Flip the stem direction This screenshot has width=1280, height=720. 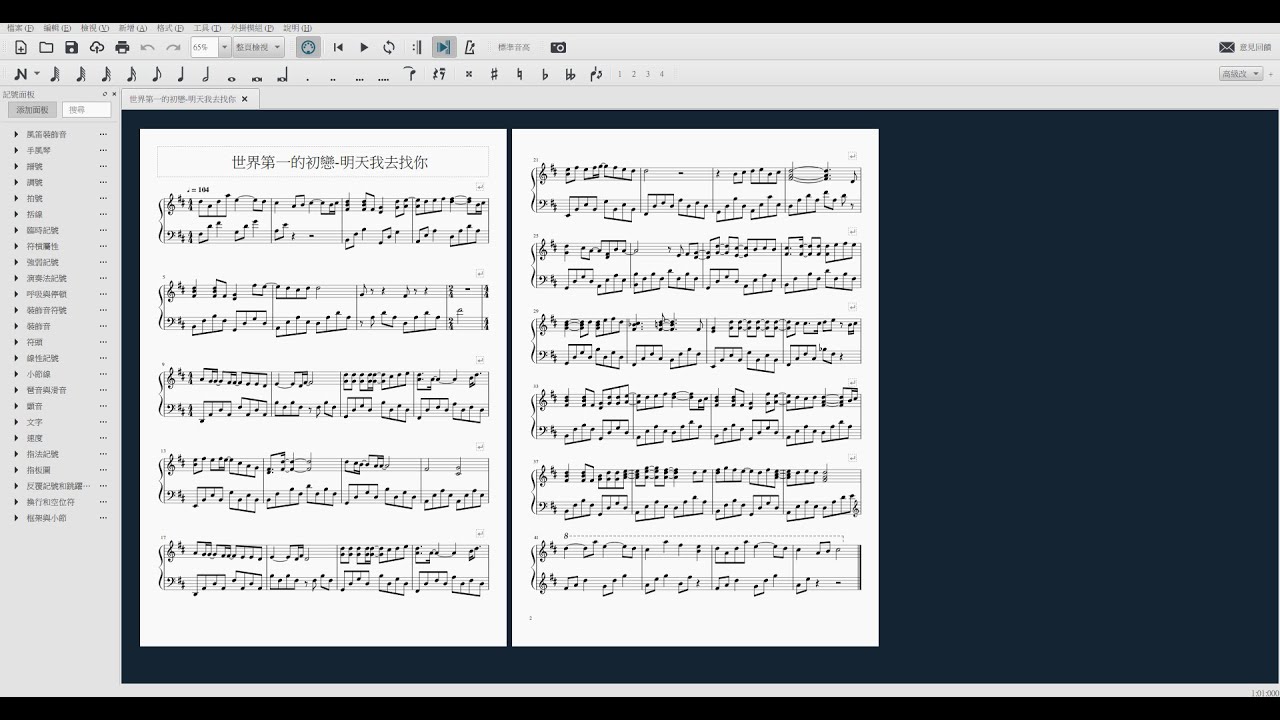(597, 74)
